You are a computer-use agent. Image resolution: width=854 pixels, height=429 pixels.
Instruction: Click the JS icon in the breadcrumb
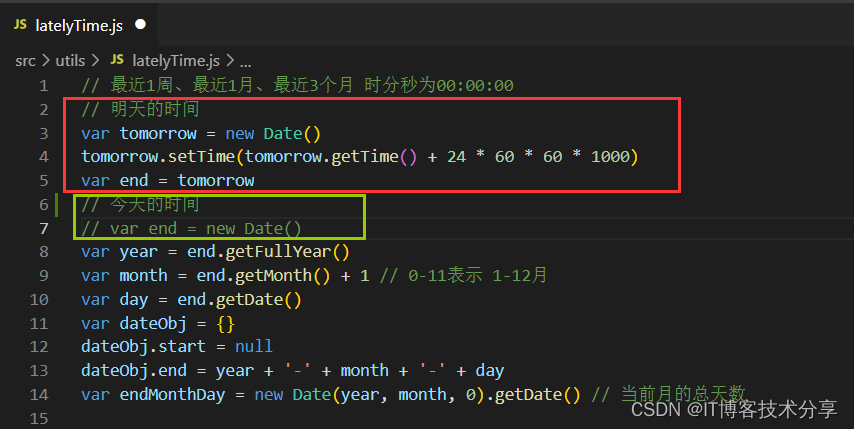(117, 59)
